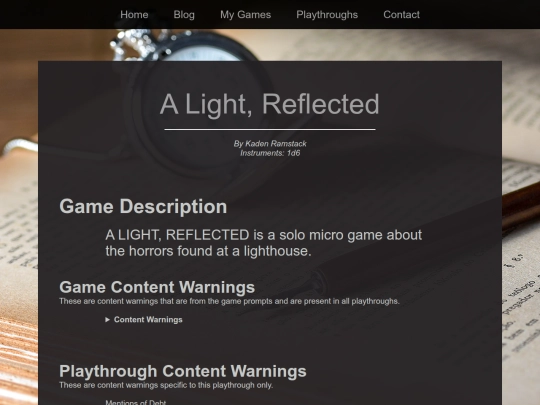Click the solo micro game description paragraph
540x405 pixels.
[x=263, y=243]
